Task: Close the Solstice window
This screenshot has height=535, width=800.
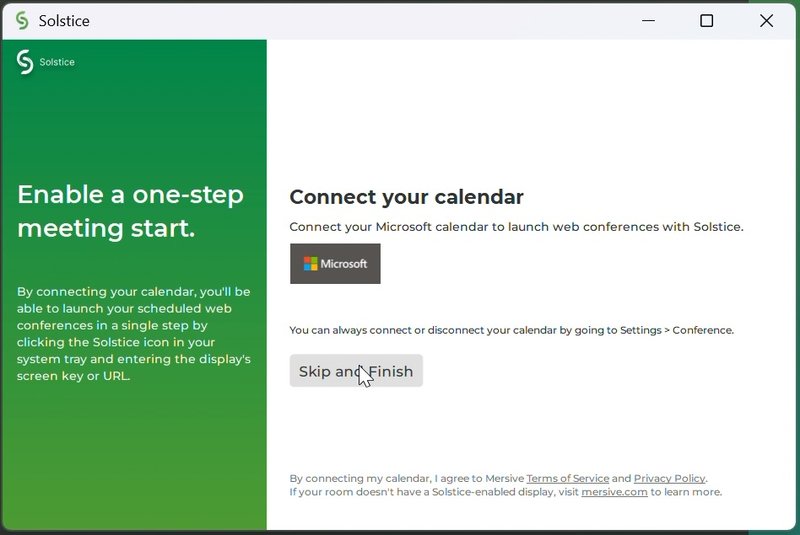Action: pyautogui.click(x=766, y=21)
